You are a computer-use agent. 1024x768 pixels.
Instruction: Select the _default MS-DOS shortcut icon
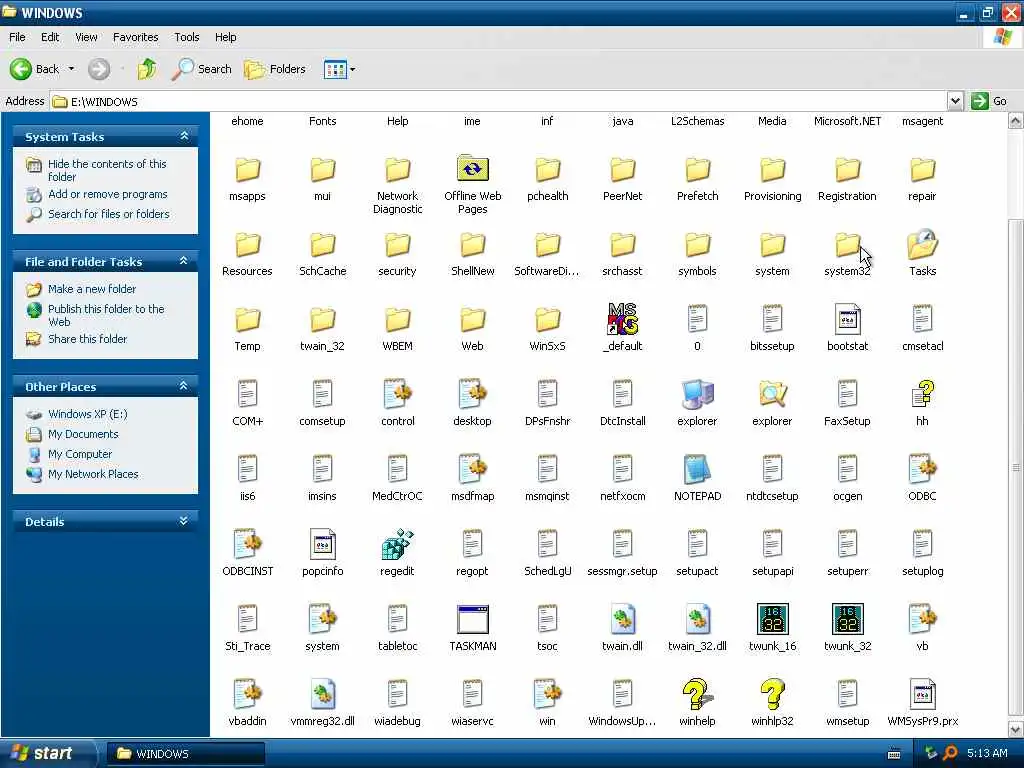point(622,319)
